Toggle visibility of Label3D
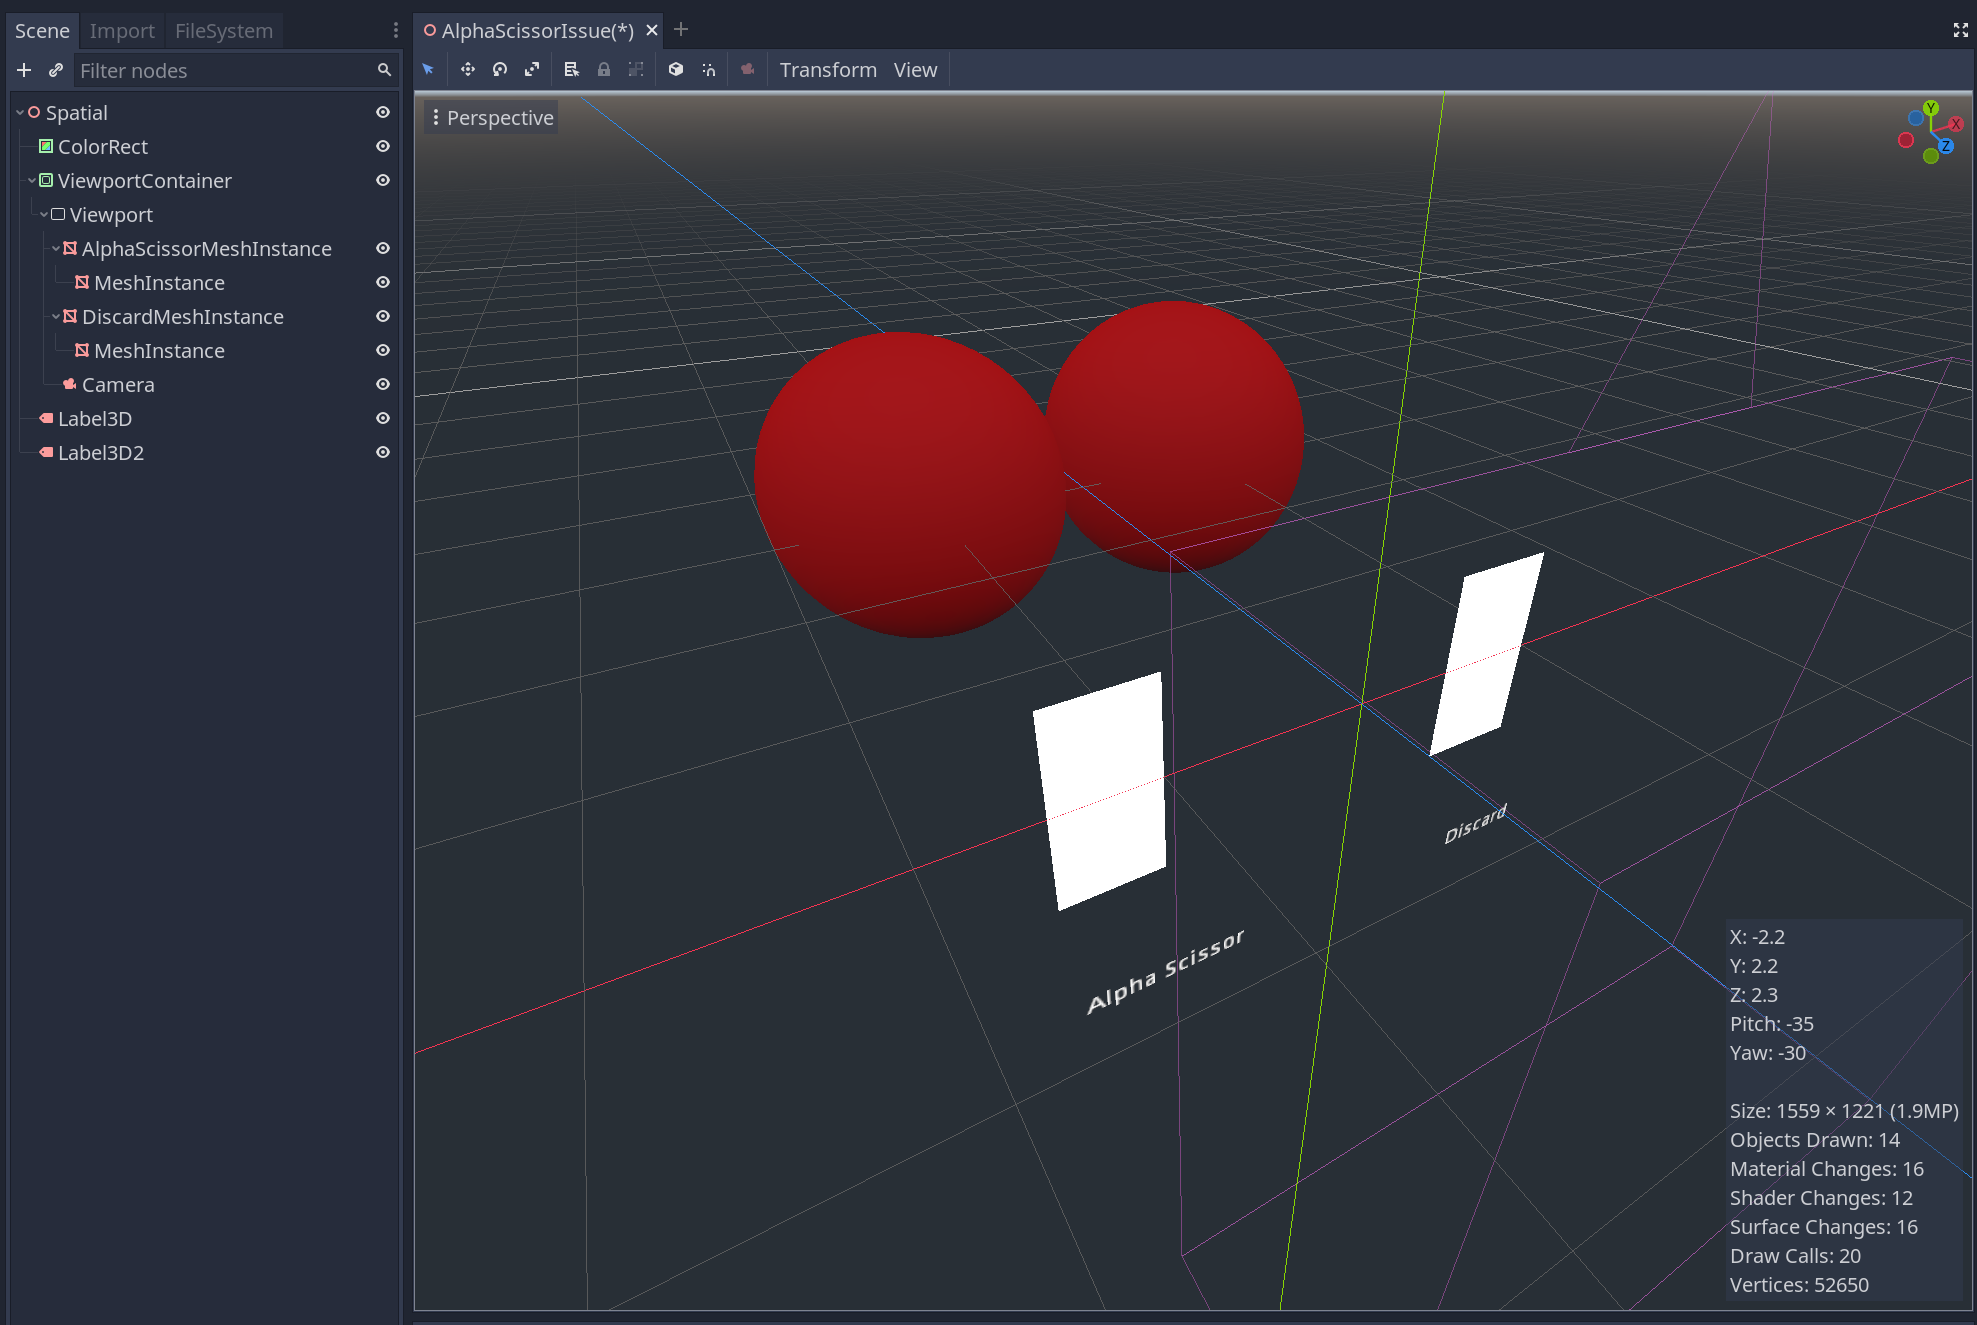 [x=382, y=418]
